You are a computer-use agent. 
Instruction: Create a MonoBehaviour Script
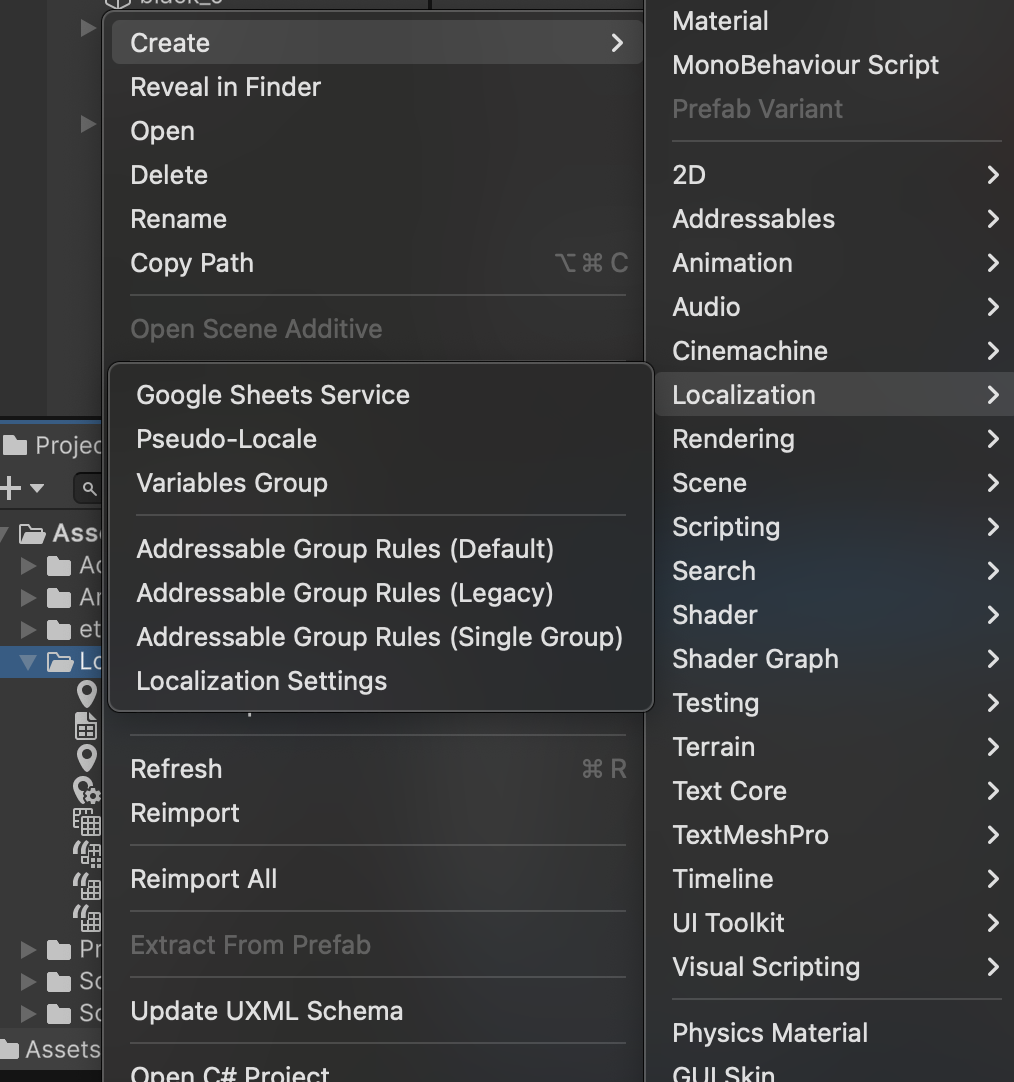tap(805, 65)
